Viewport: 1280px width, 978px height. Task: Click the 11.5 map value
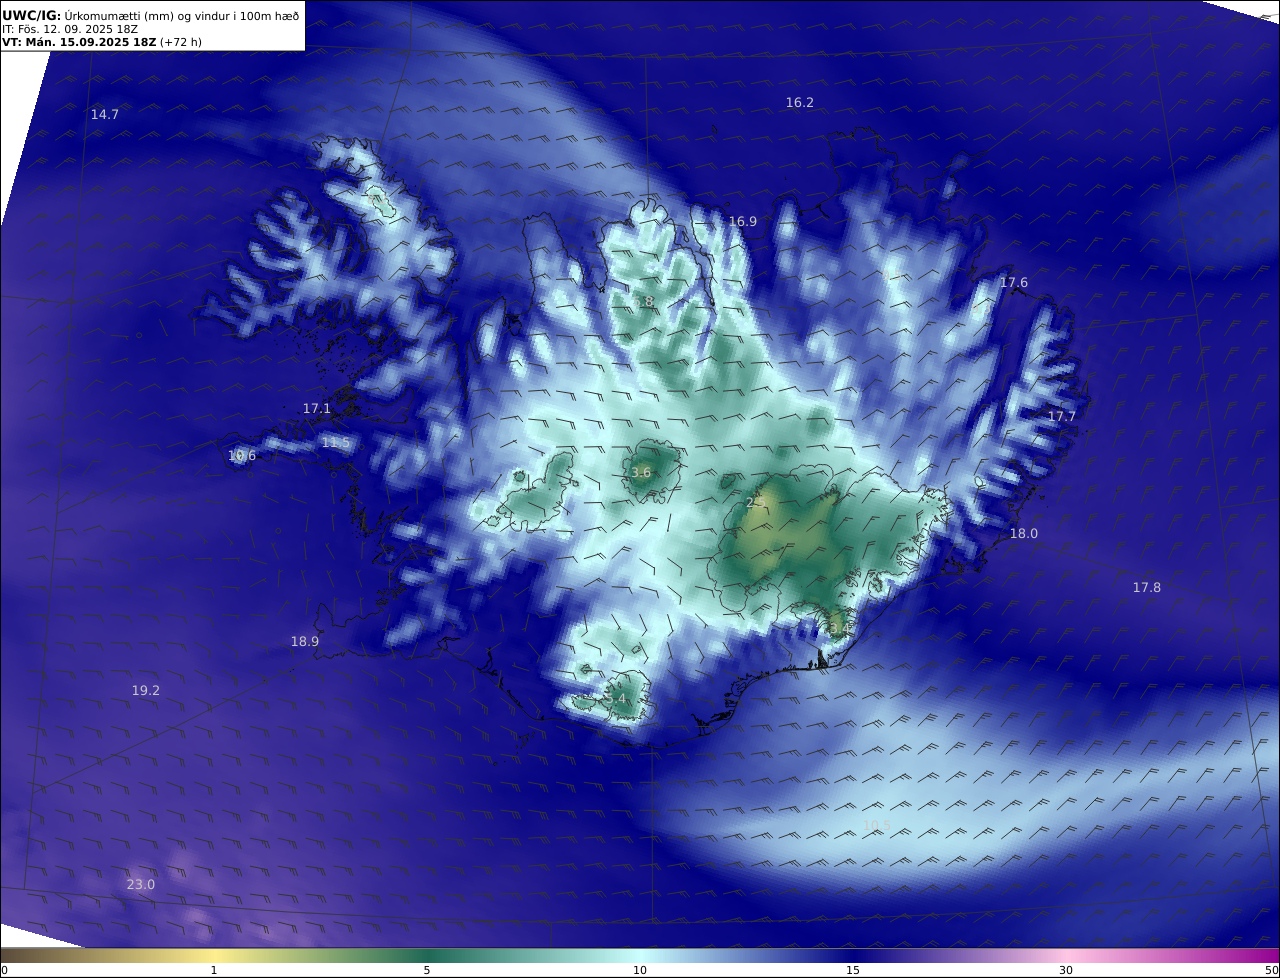[336, 443]
